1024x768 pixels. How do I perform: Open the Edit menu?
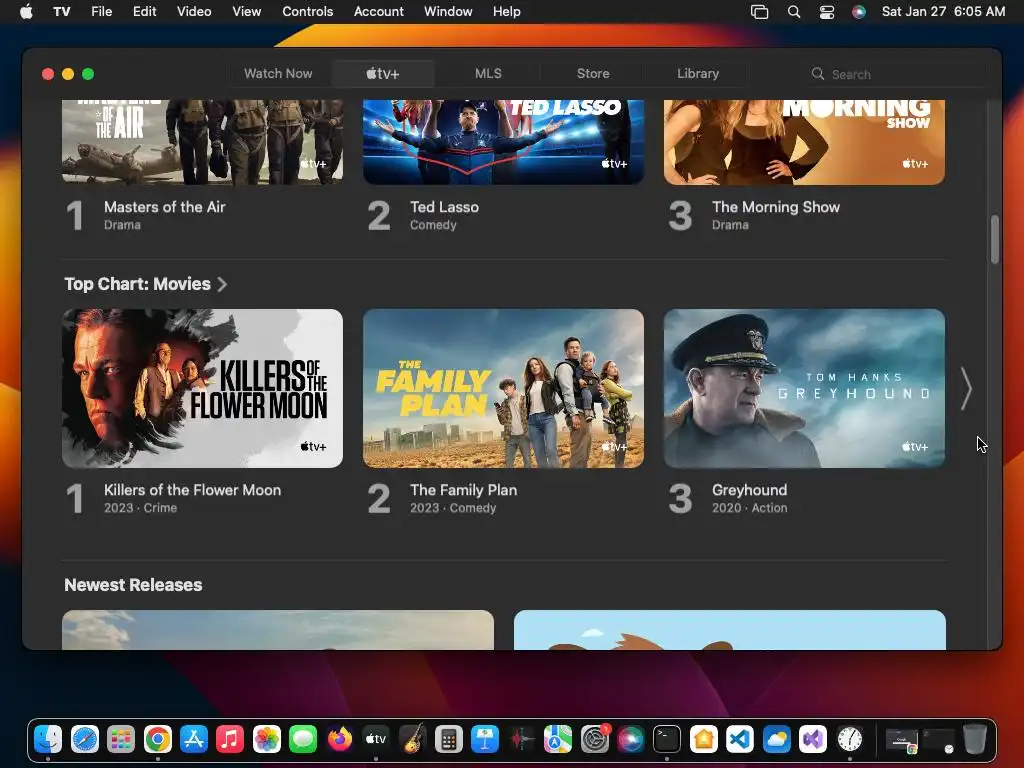(x=144, y=11)
